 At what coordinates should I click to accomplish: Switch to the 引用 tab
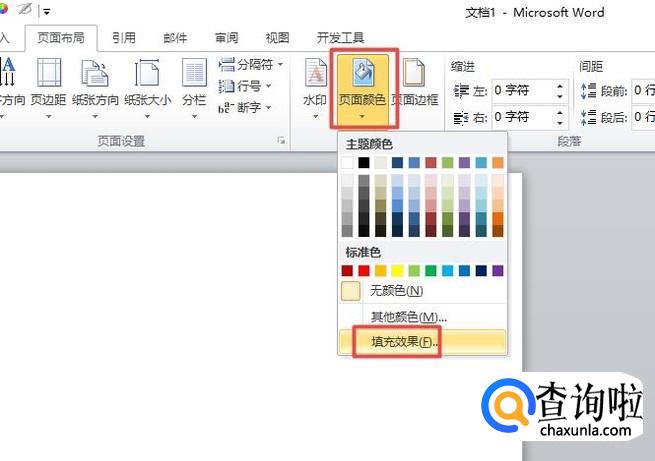click(124, 38)
